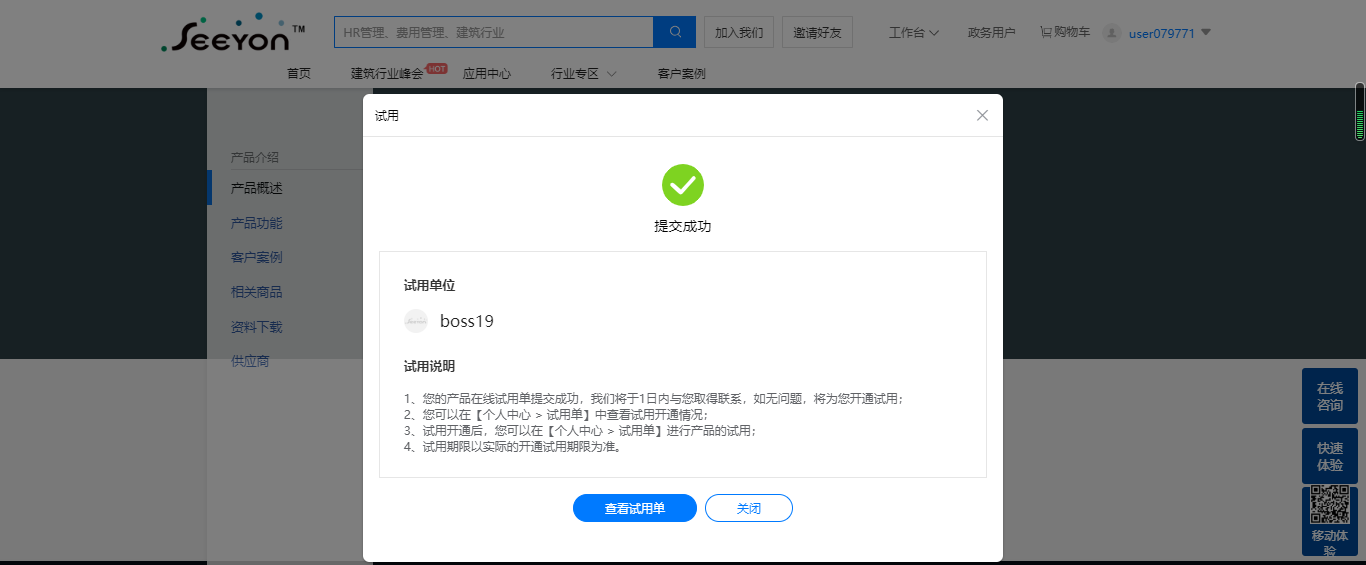Click the Seeyon logo
The width and height of the screenshot is (1366, 565).
(x=233, y=33)
